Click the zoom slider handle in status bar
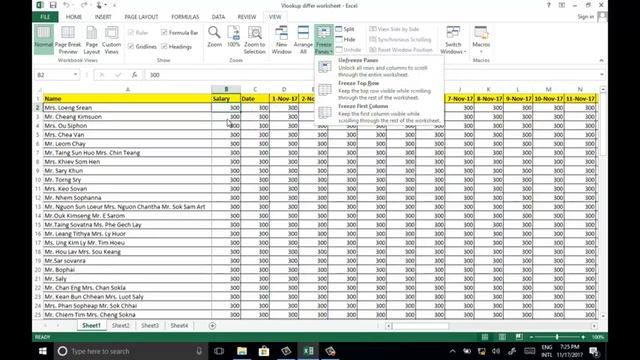 [557, 337]
